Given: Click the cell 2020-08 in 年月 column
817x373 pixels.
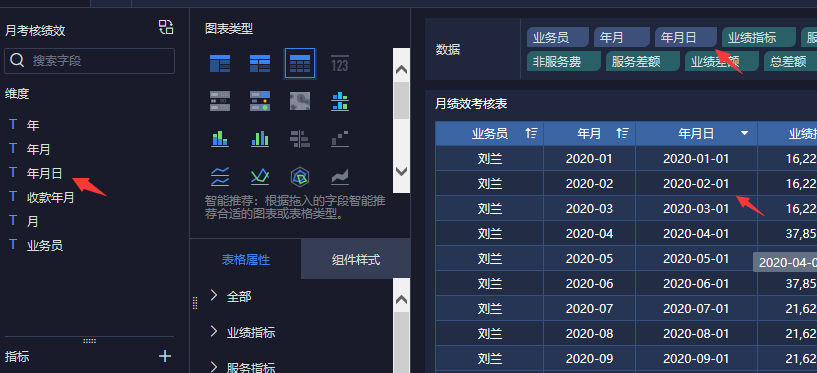Looking at the screenshot, I should [589, 333].
